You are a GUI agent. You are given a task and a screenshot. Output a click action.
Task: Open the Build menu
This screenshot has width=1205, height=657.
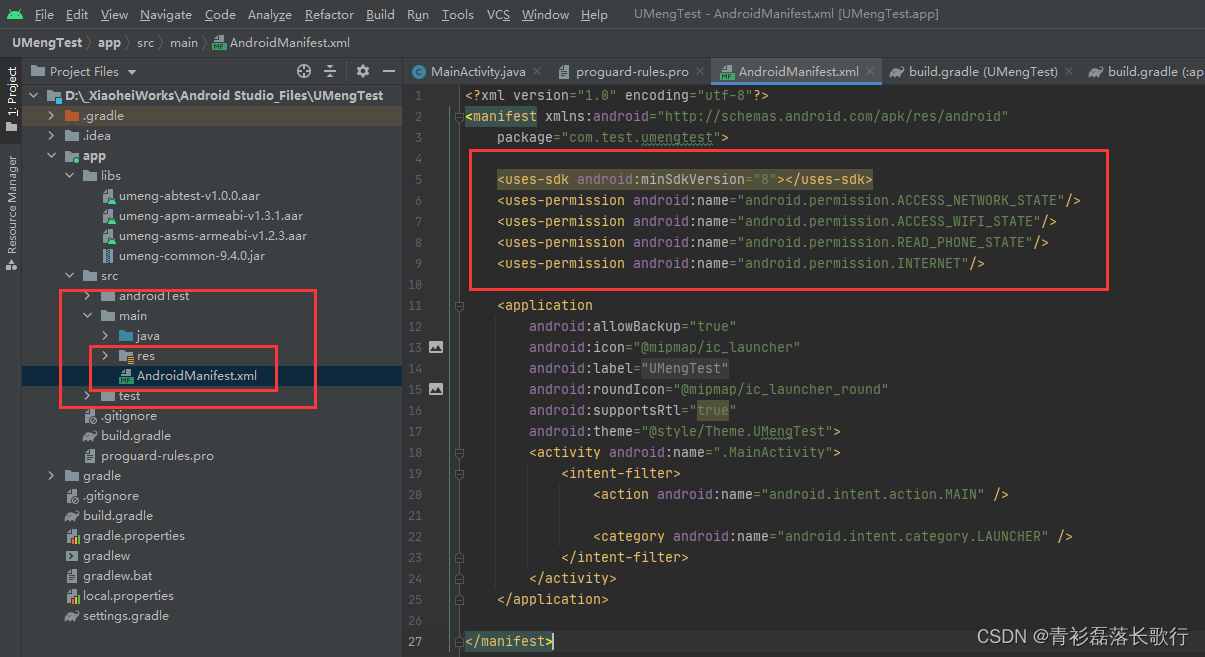(380, 14)
